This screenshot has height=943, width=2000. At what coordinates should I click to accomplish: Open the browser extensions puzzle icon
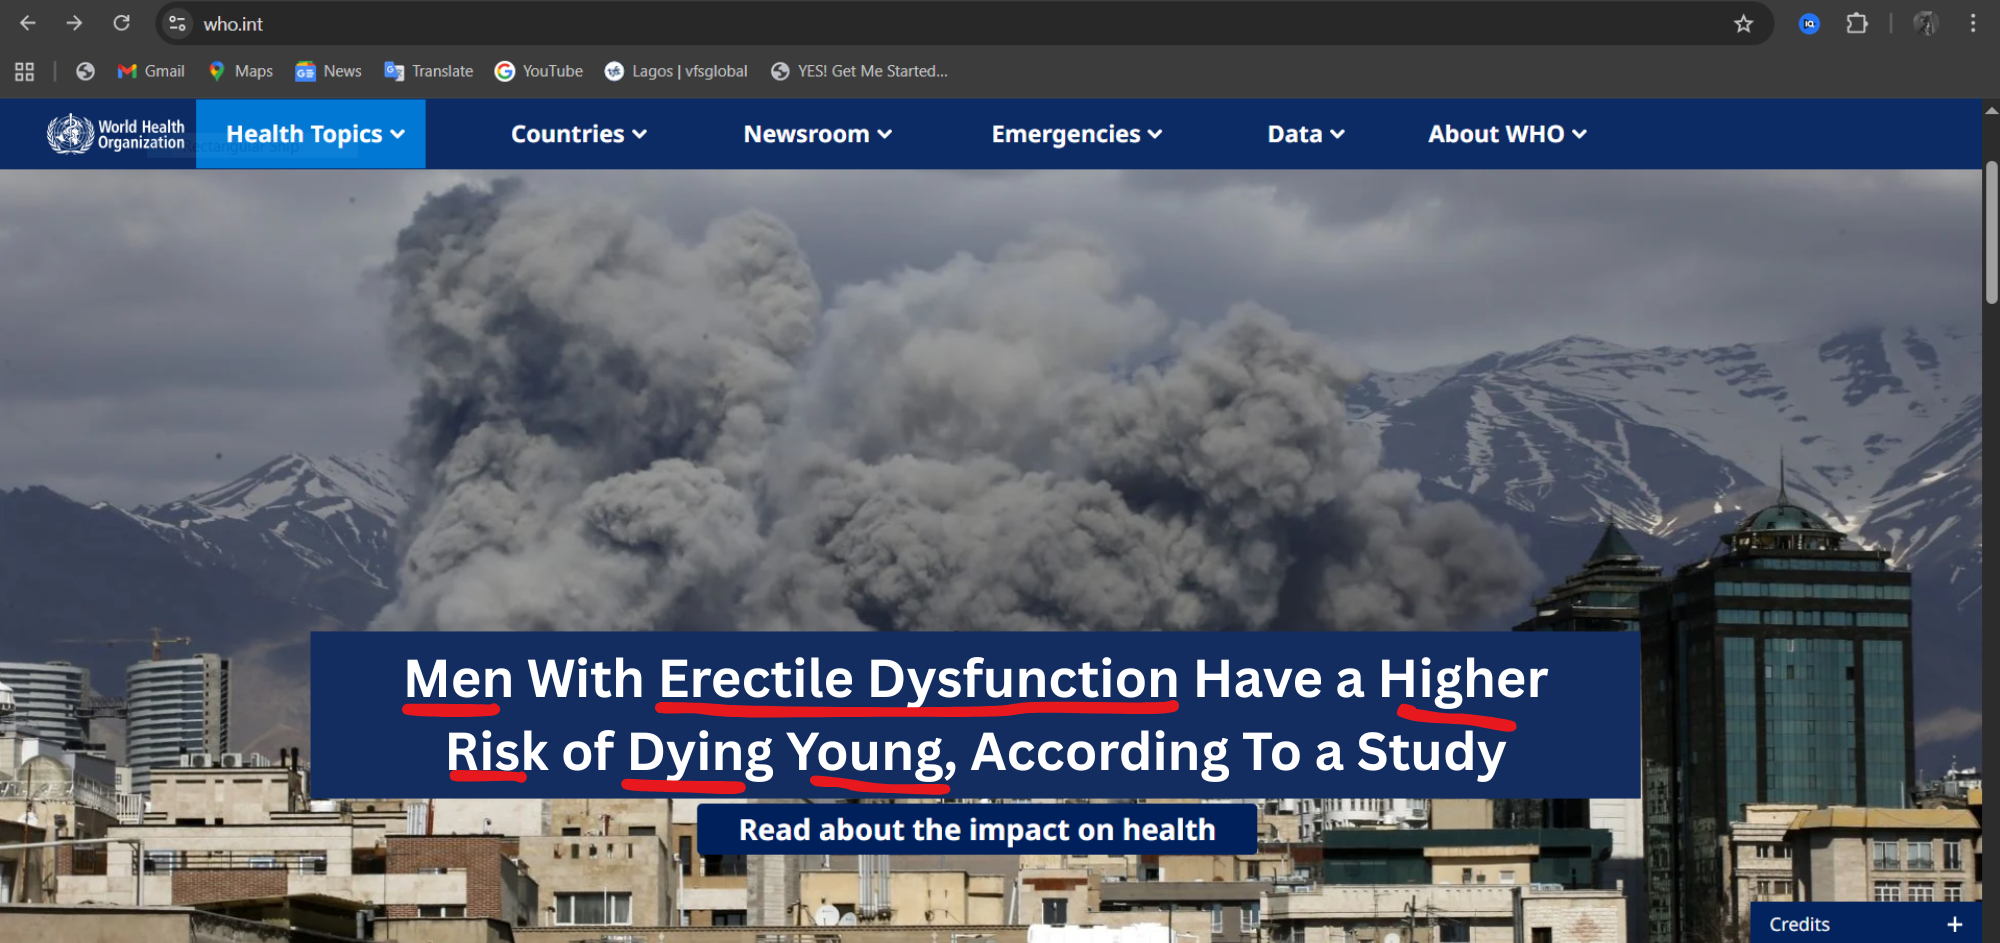point(1856,24)
